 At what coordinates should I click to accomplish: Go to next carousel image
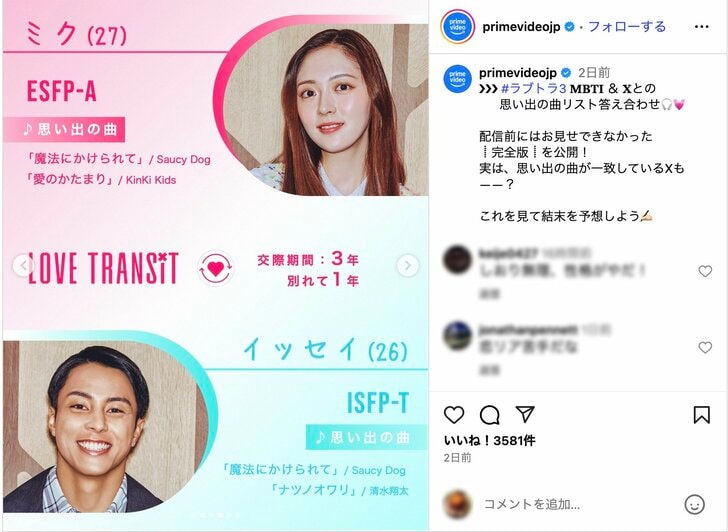pos(408,266)
